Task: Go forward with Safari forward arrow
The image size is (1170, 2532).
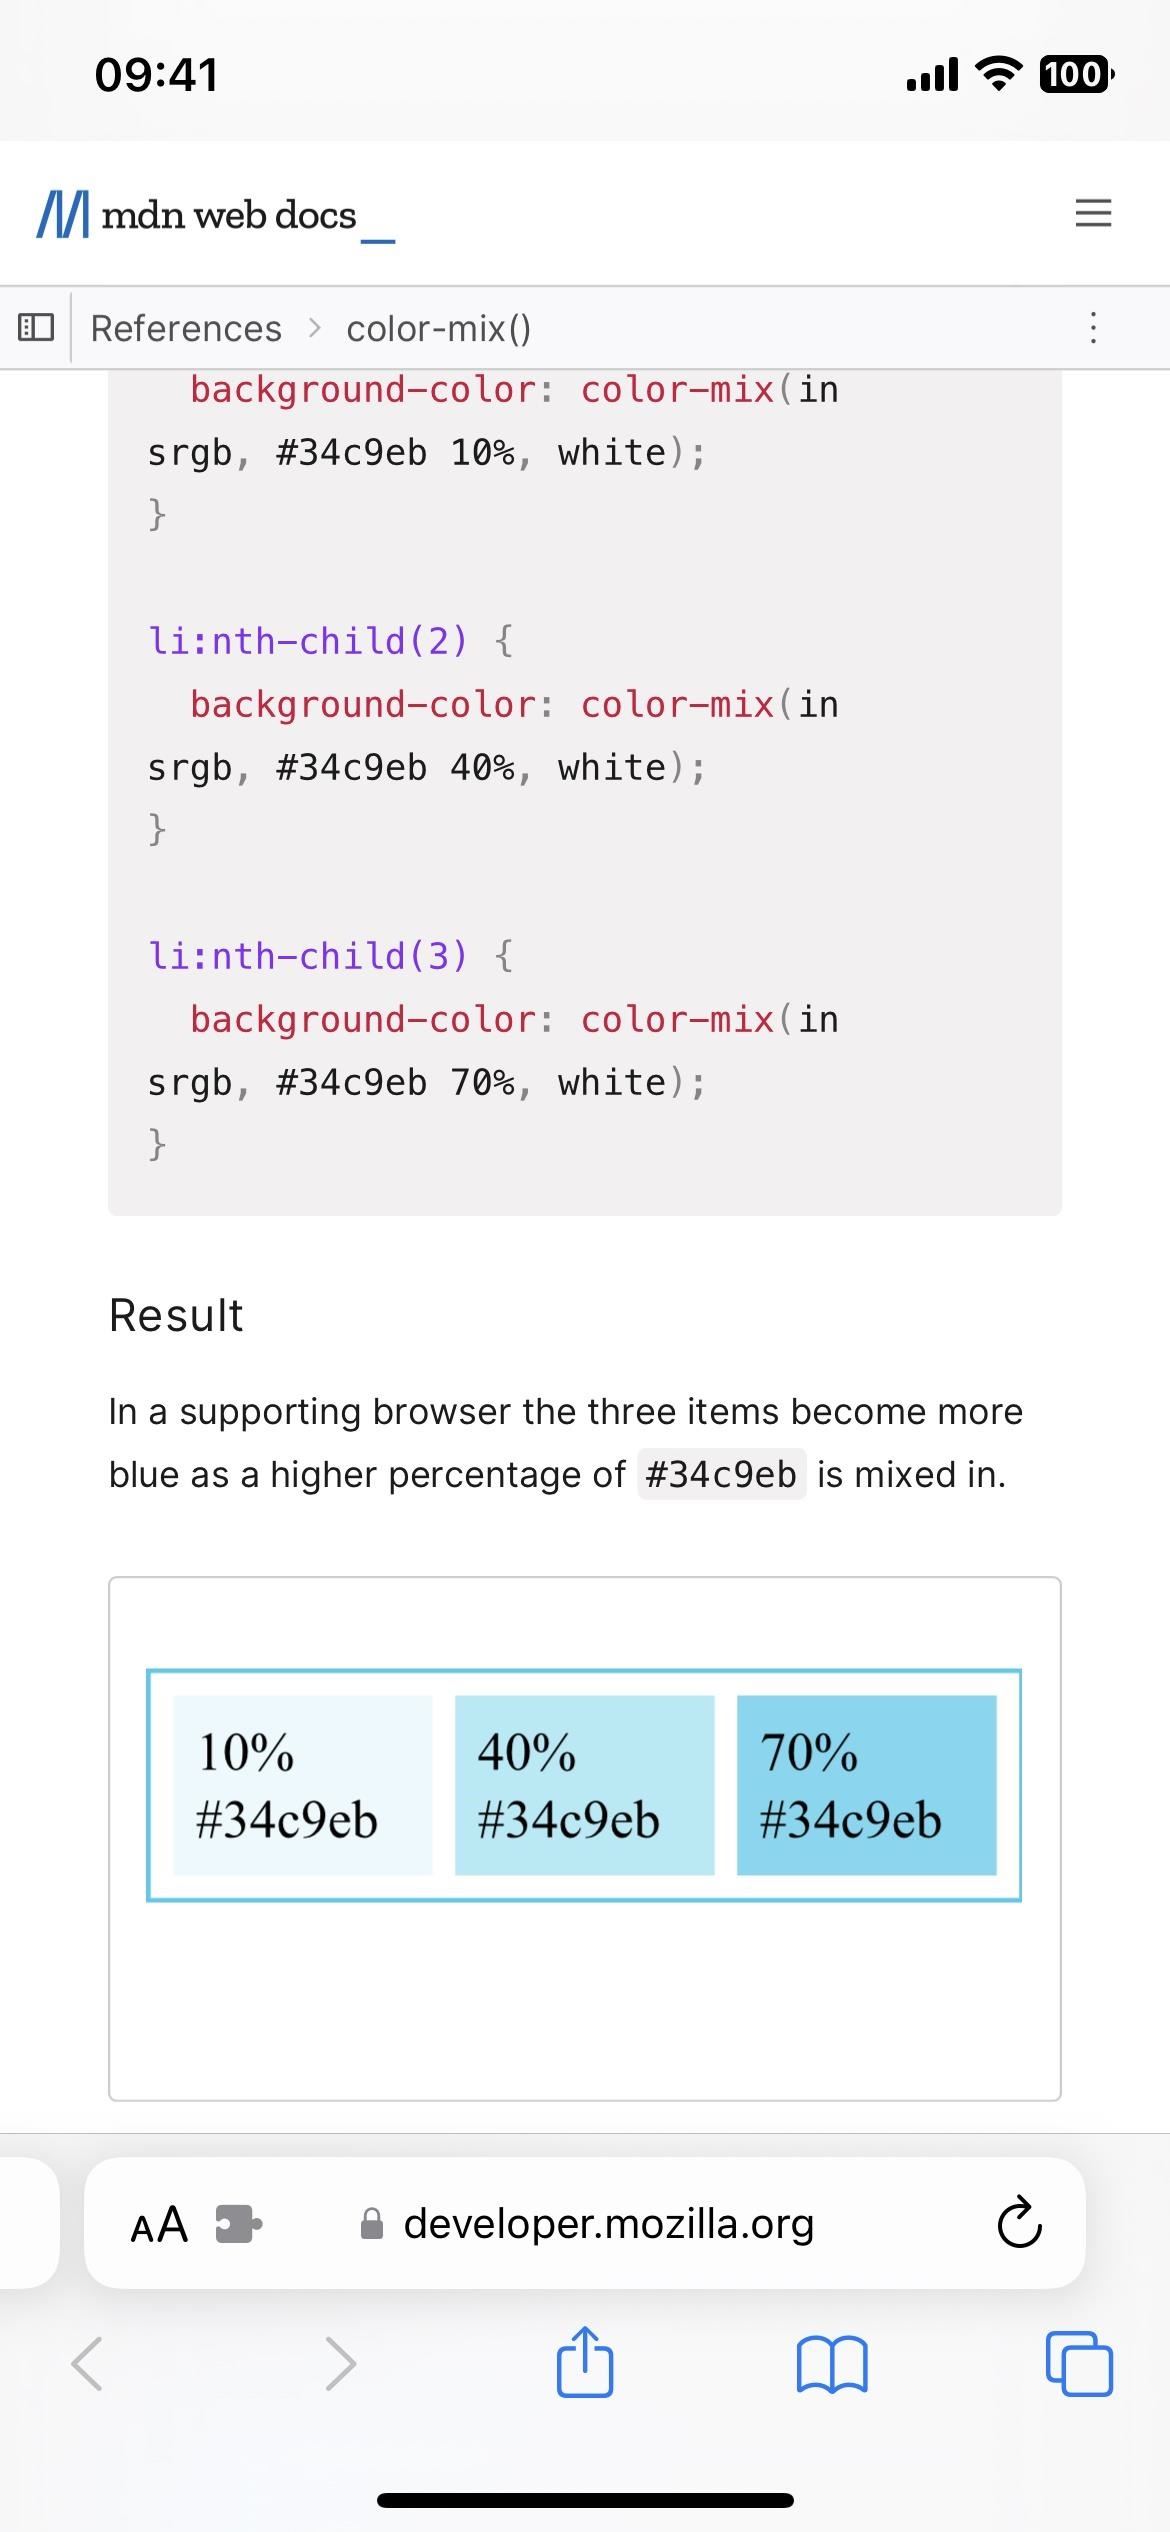Action: click(341, 2364)
